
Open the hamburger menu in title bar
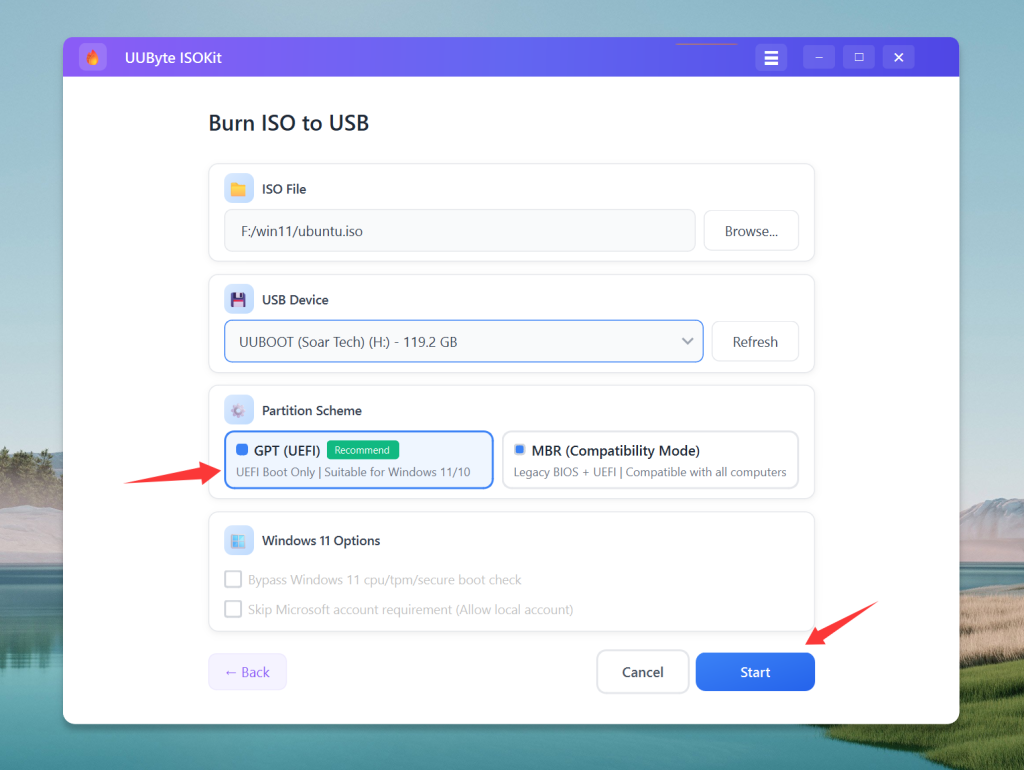click(x=771, y=58)
